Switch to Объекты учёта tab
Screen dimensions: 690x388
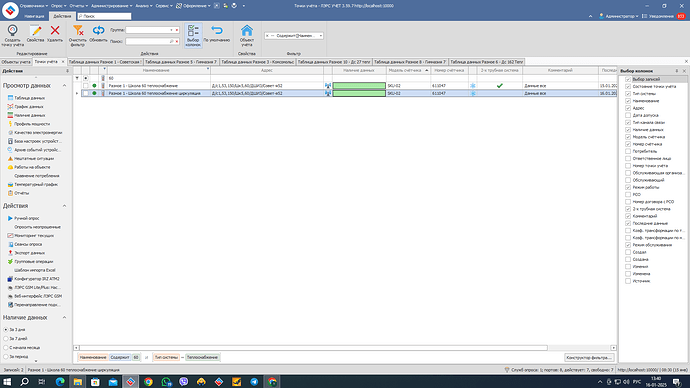coord(16,62)
